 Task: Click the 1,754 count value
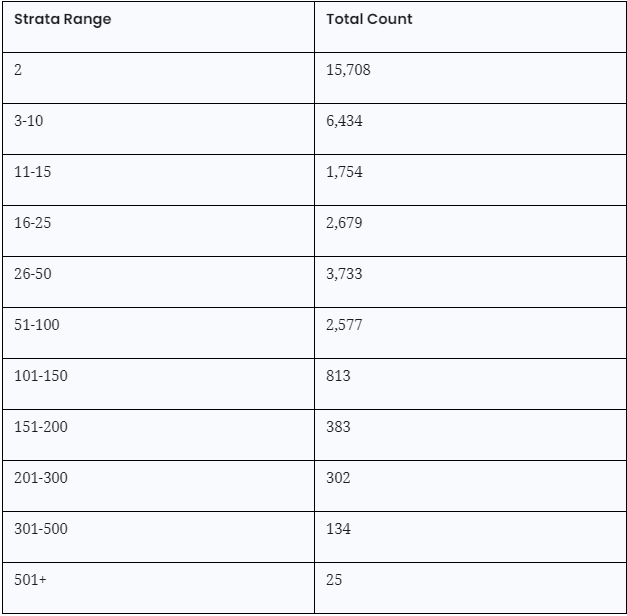tap(344, 172)
